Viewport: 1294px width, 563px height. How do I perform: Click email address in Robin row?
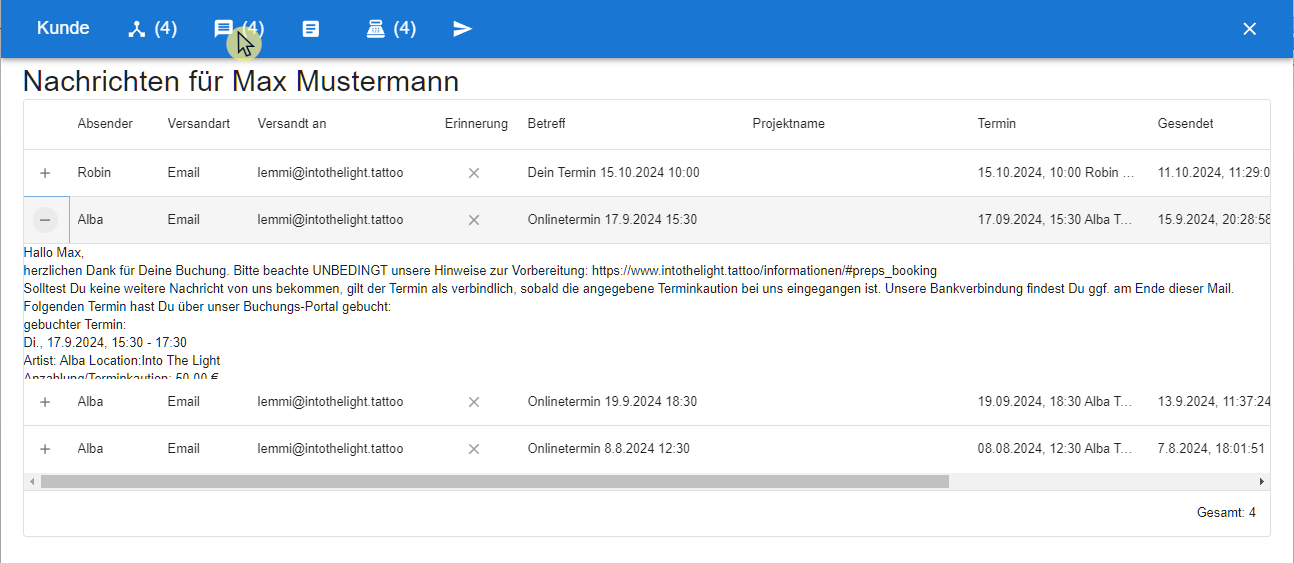[330, 173]
